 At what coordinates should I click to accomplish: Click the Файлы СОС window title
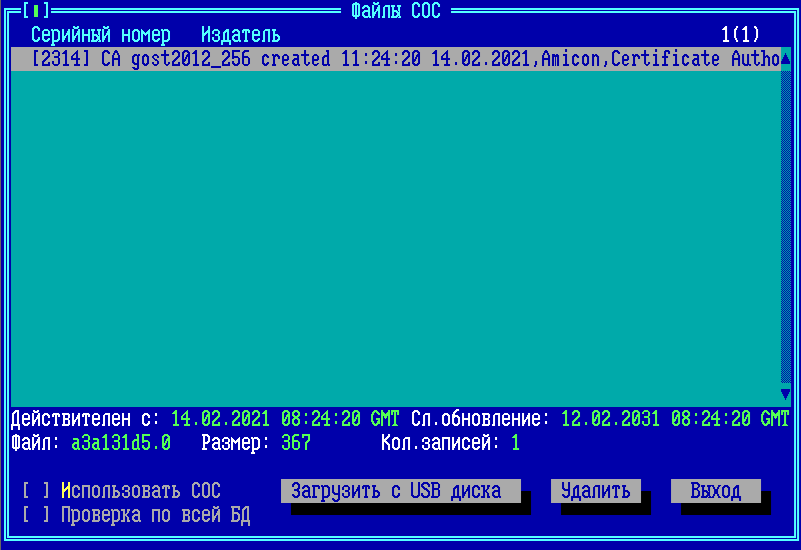click(x=396, y=11)
